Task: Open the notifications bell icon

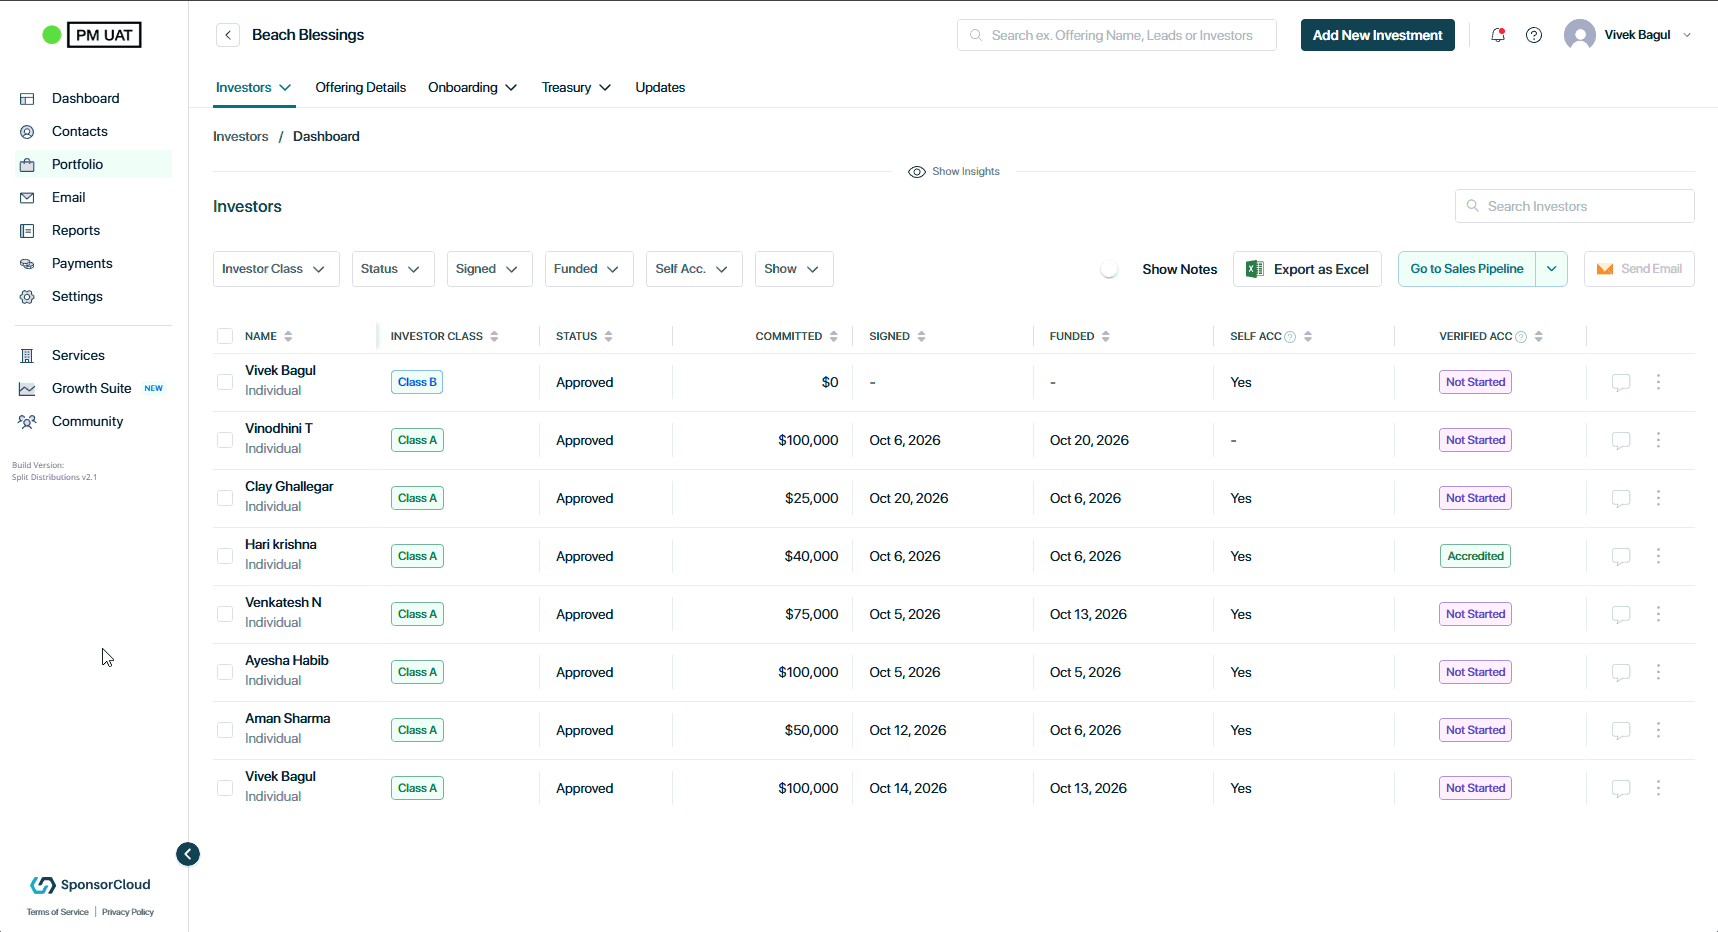Action: click(1498, 35)
